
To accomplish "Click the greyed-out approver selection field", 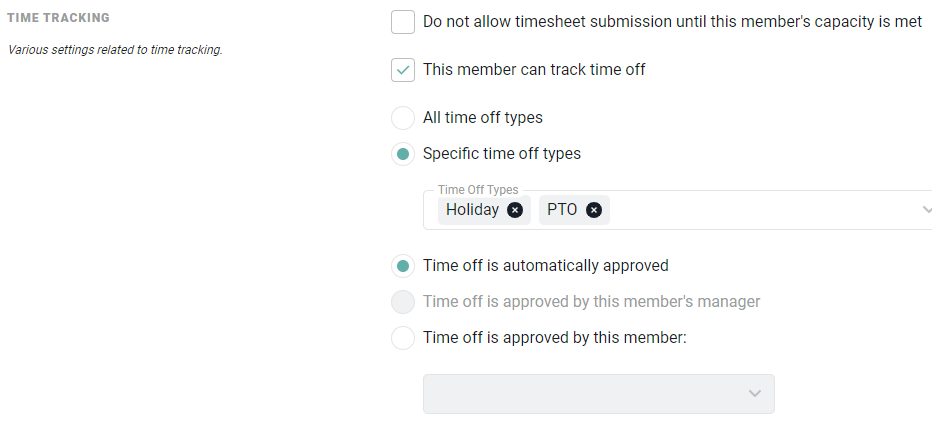I will point(599,393).
